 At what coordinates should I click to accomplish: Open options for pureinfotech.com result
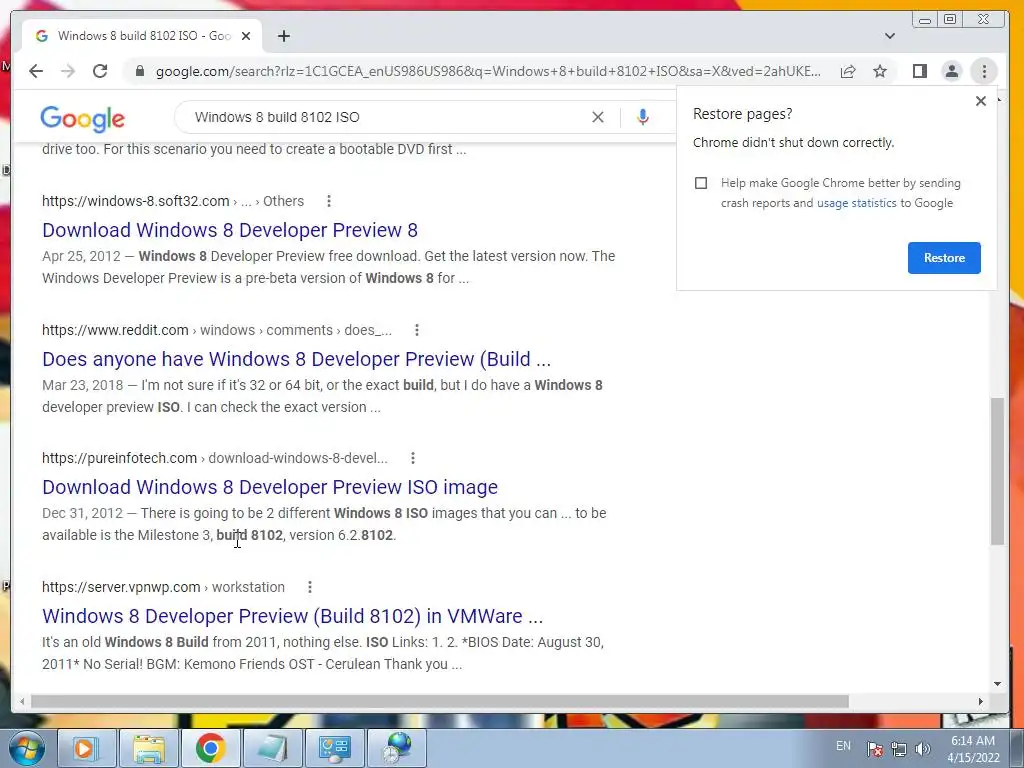pyautogui.click(x=413, y=458)
